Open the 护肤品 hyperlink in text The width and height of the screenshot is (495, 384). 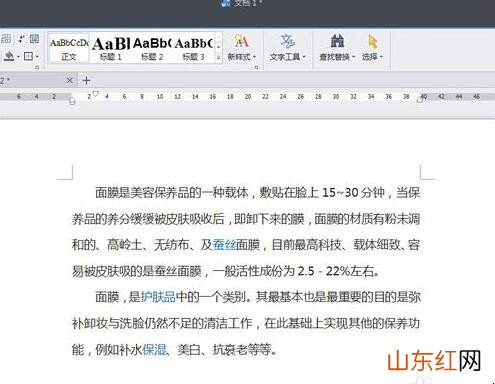click(x=158, y=297)
